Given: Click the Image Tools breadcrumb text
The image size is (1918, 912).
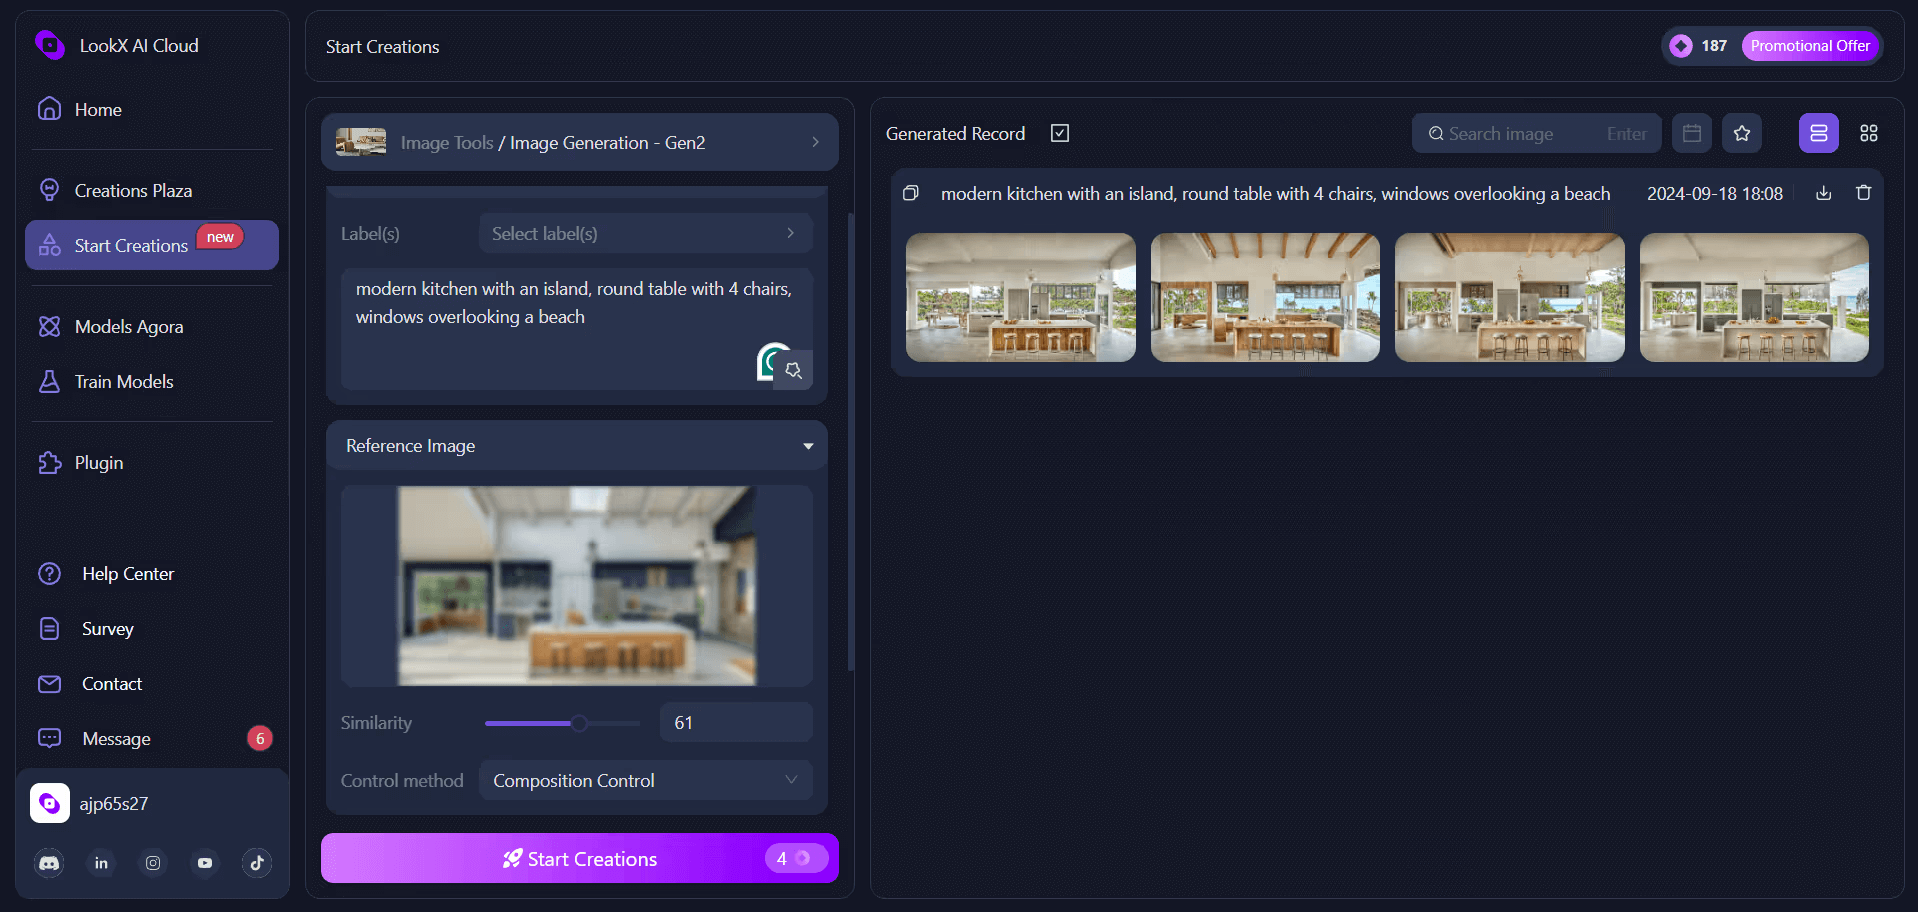Looking at the screenshot, I should coord(447,143).
